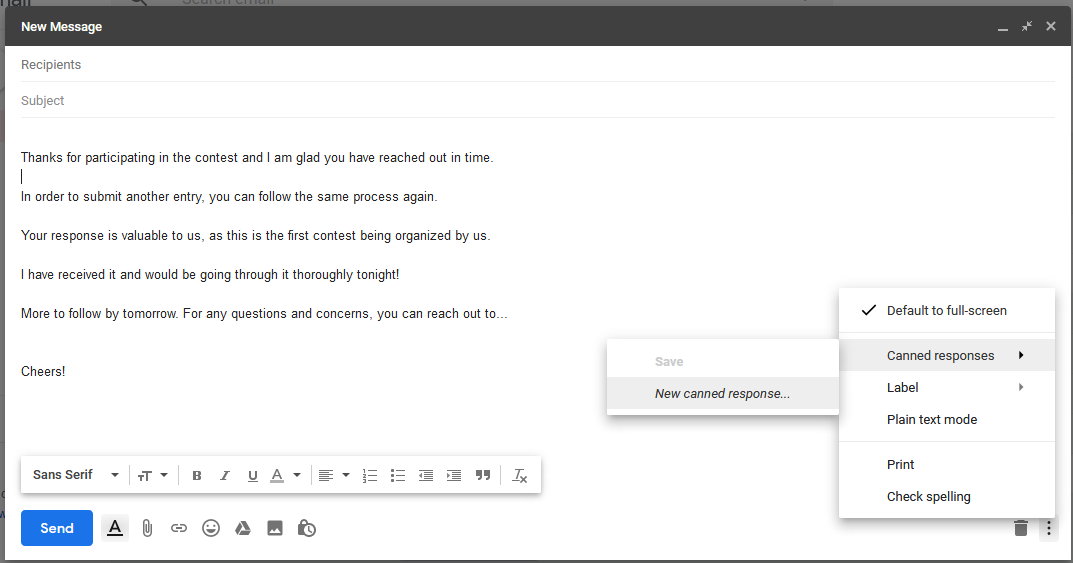Indent less button in toolbar
Viewport: 1073px width, 563px height.
click(x=426, y=475)
